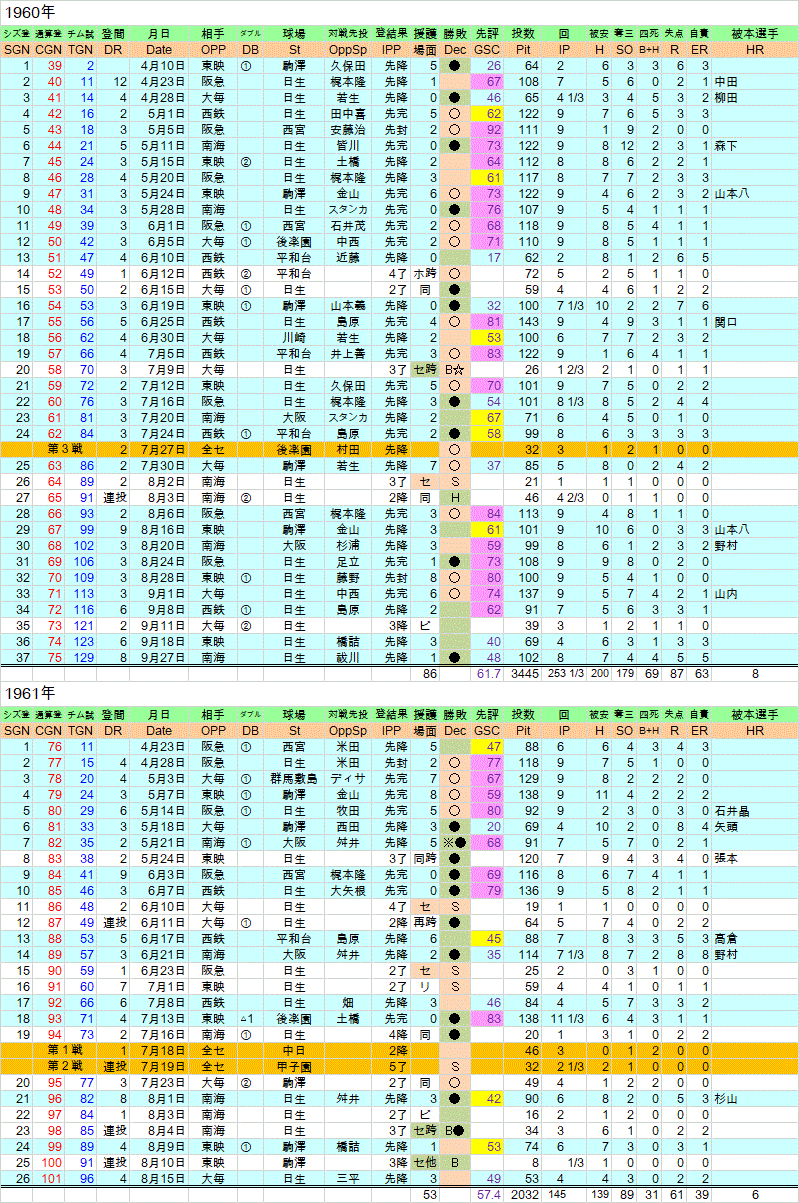Select the 7月19日 all-star date cell
Screen dimensions: 799x1203
click(158, 1066)
